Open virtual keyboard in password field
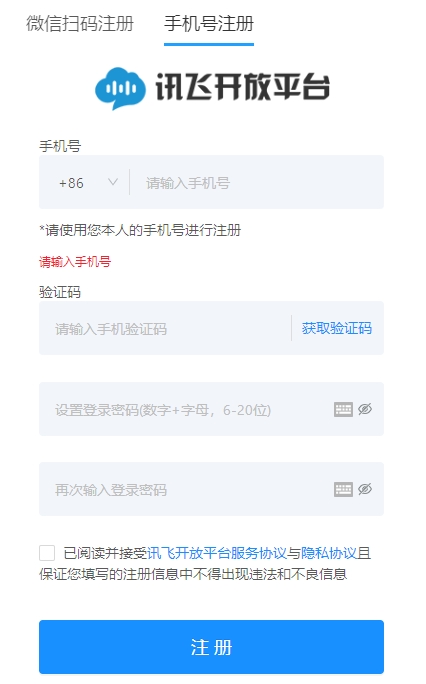The height and width of the screenshot is (684, 426). [343, 410]
